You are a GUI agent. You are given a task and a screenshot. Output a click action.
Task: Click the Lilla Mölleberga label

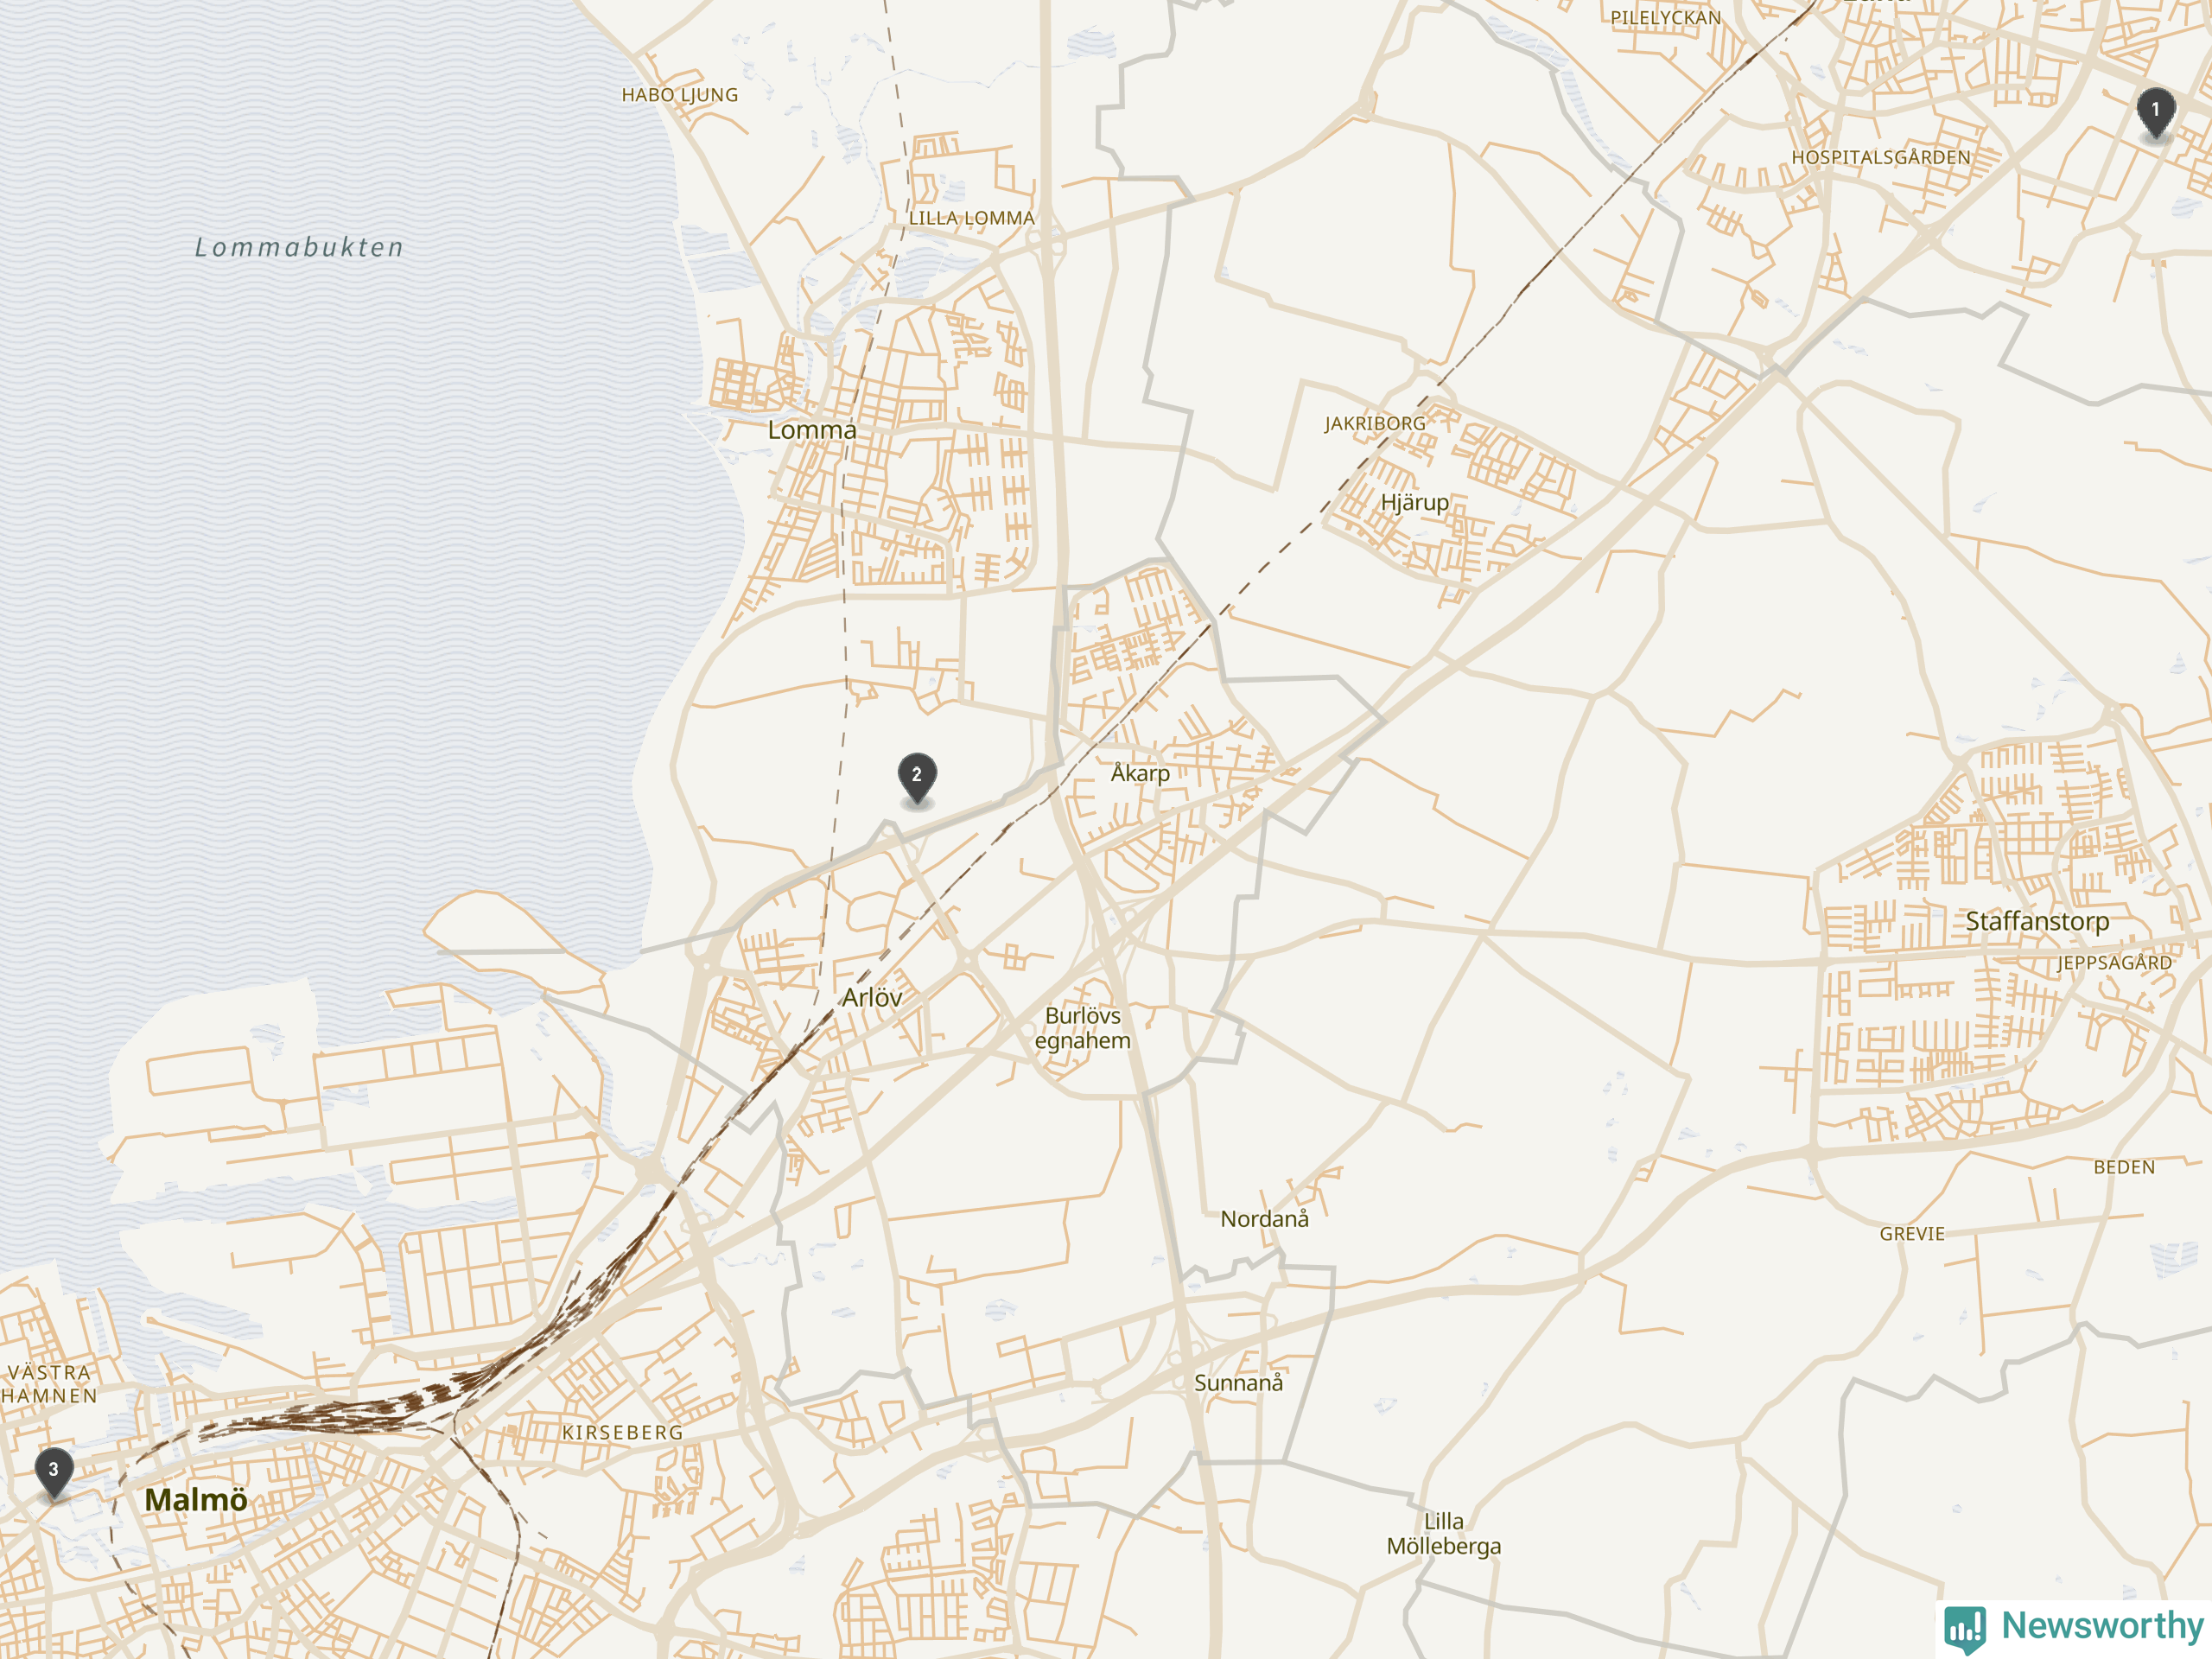(1444, 1534)
